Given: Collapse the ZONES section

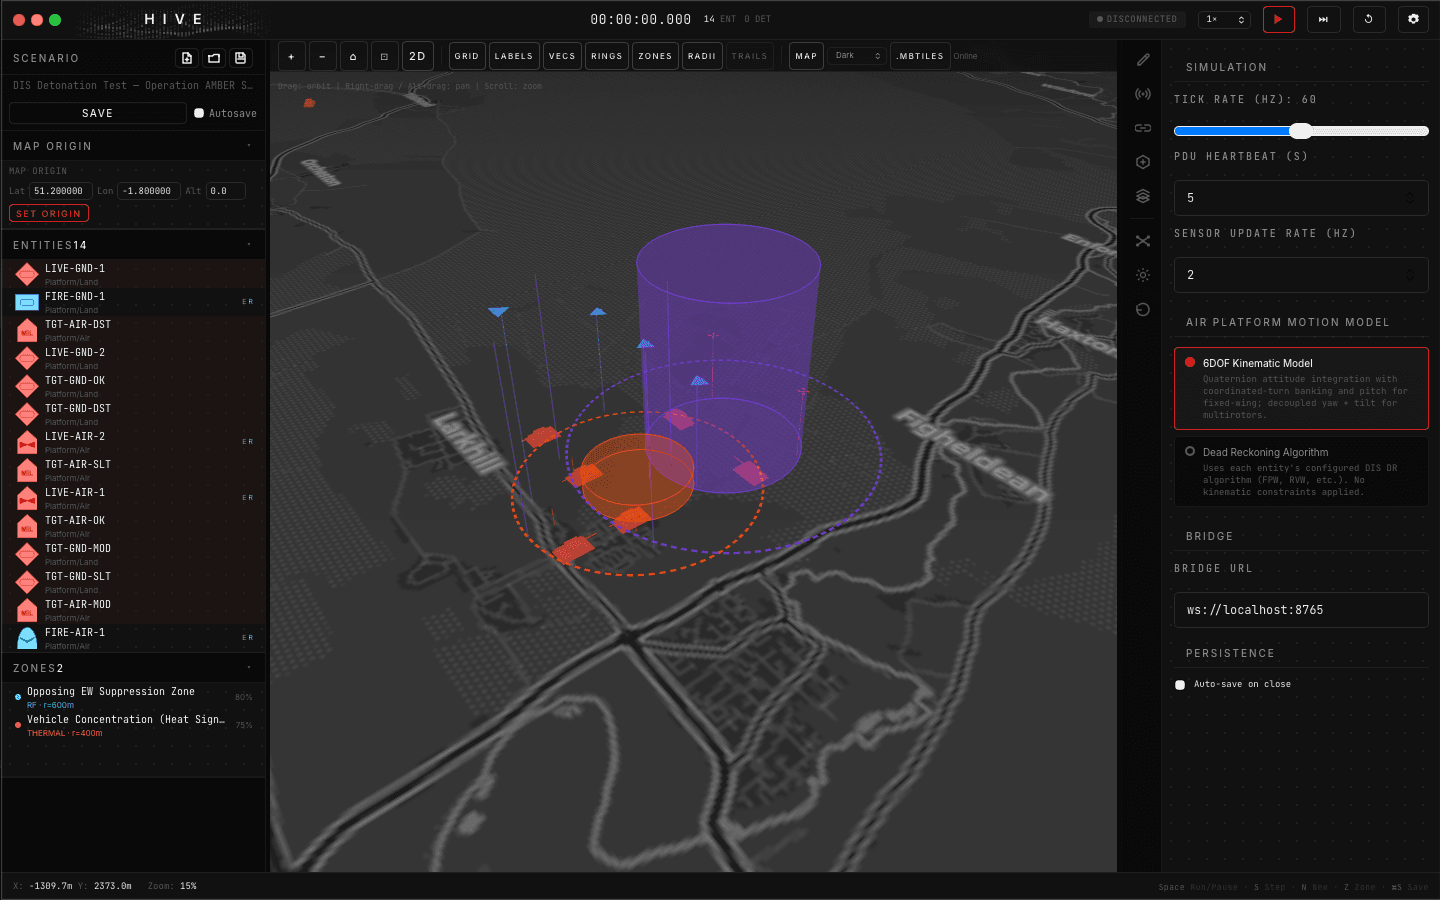Looking at the screenshot, I should [249, 668].
